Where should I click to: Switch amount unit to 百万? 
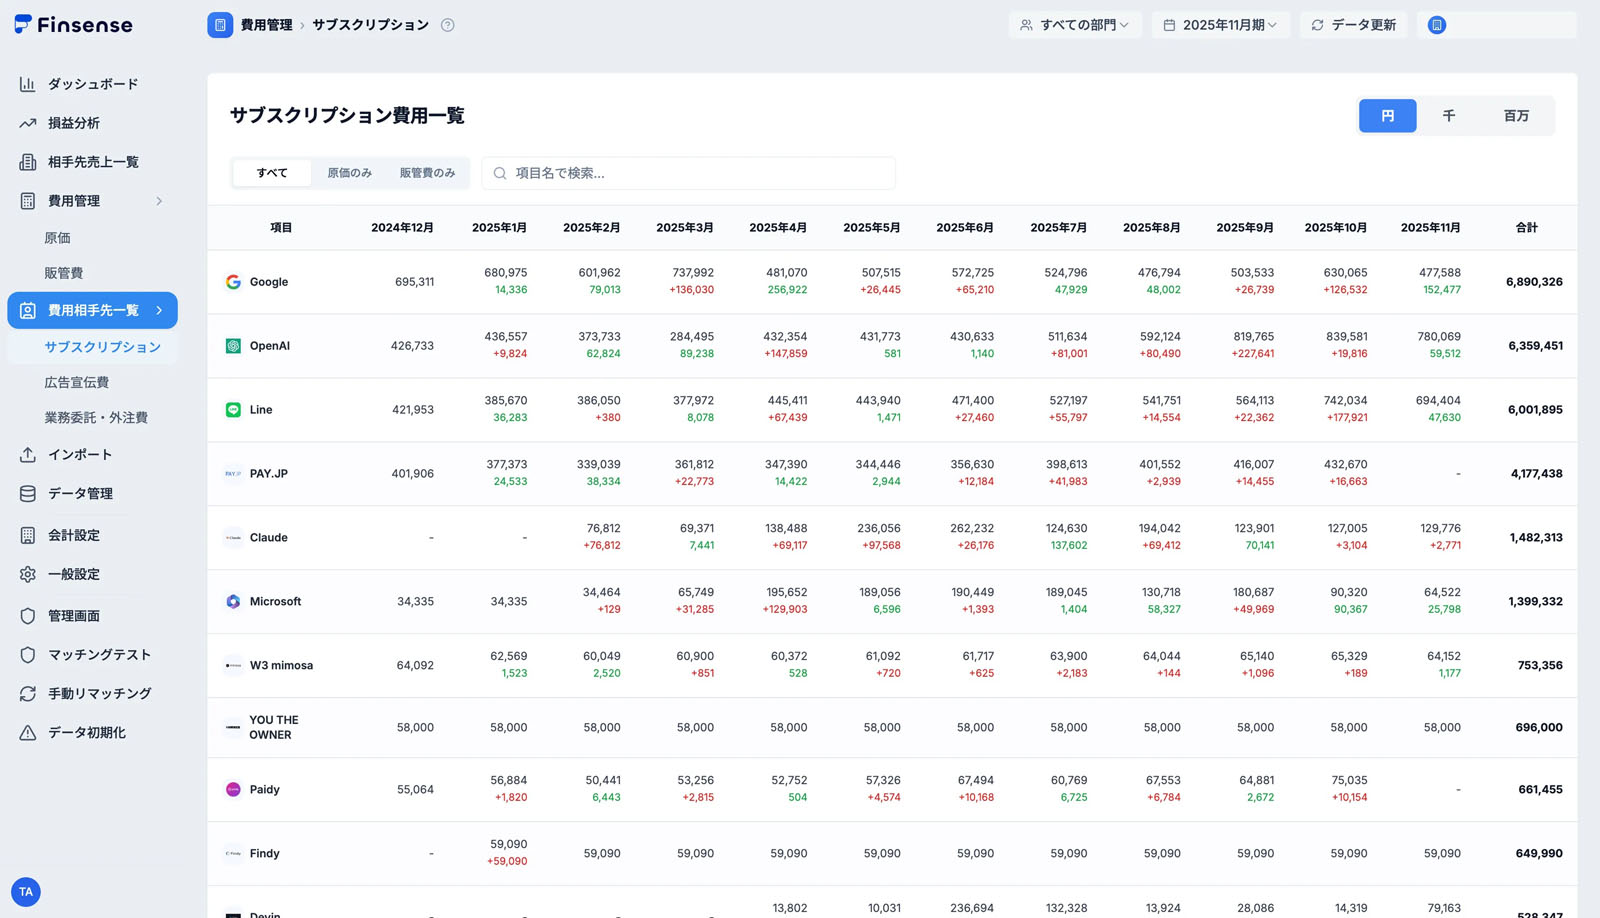coord(1516,116)
